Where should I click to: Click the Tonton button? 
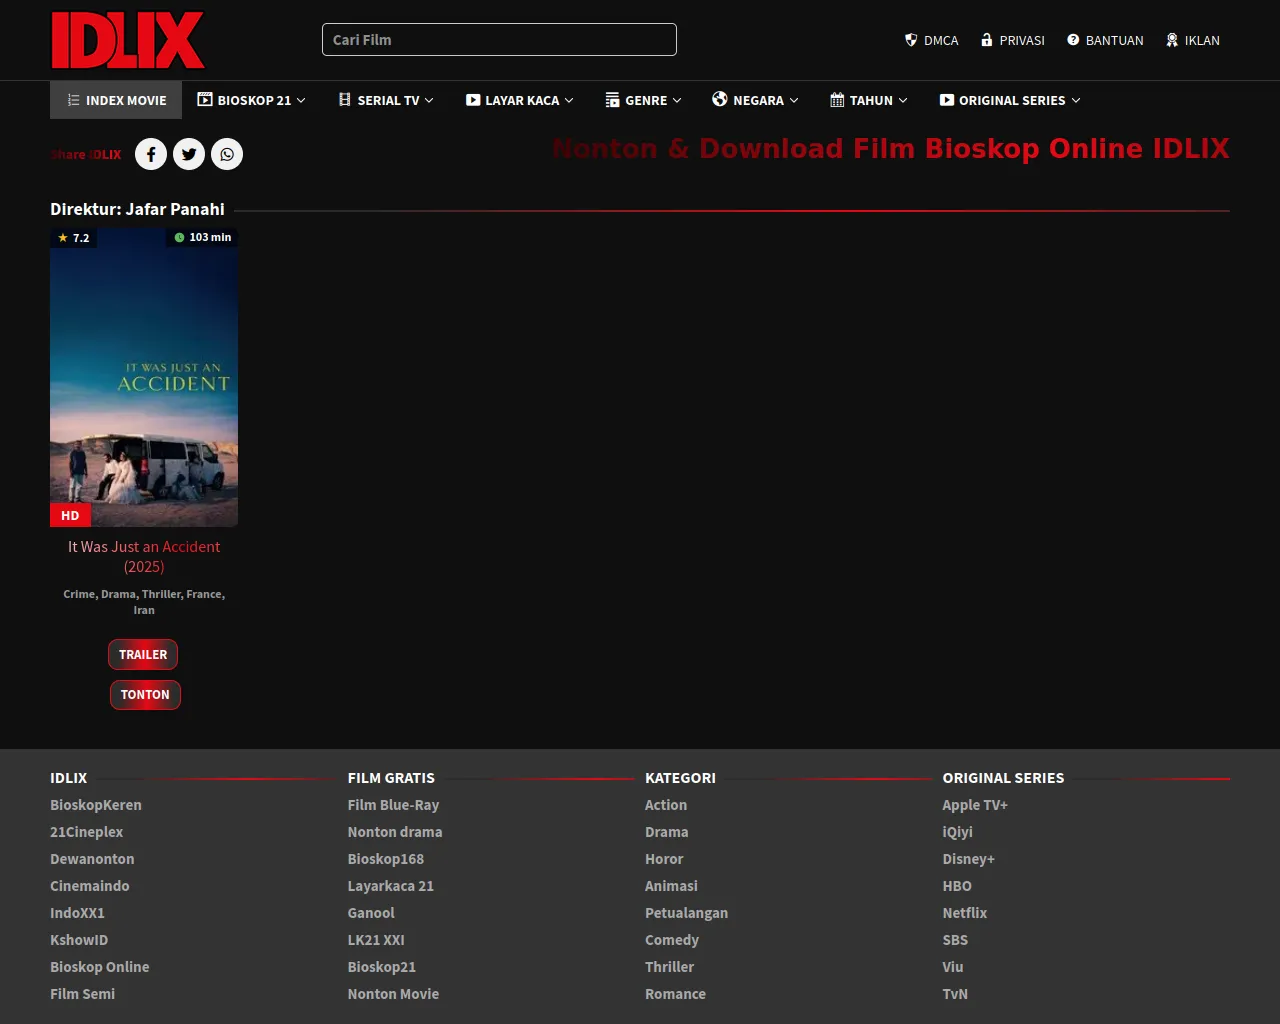tap(145, 695)
